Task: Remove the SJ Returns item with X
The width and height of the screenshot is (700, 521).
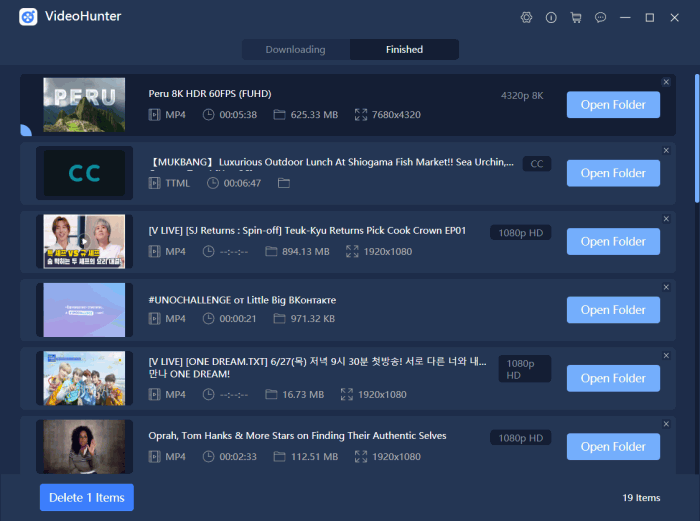Action: [666, 219]
